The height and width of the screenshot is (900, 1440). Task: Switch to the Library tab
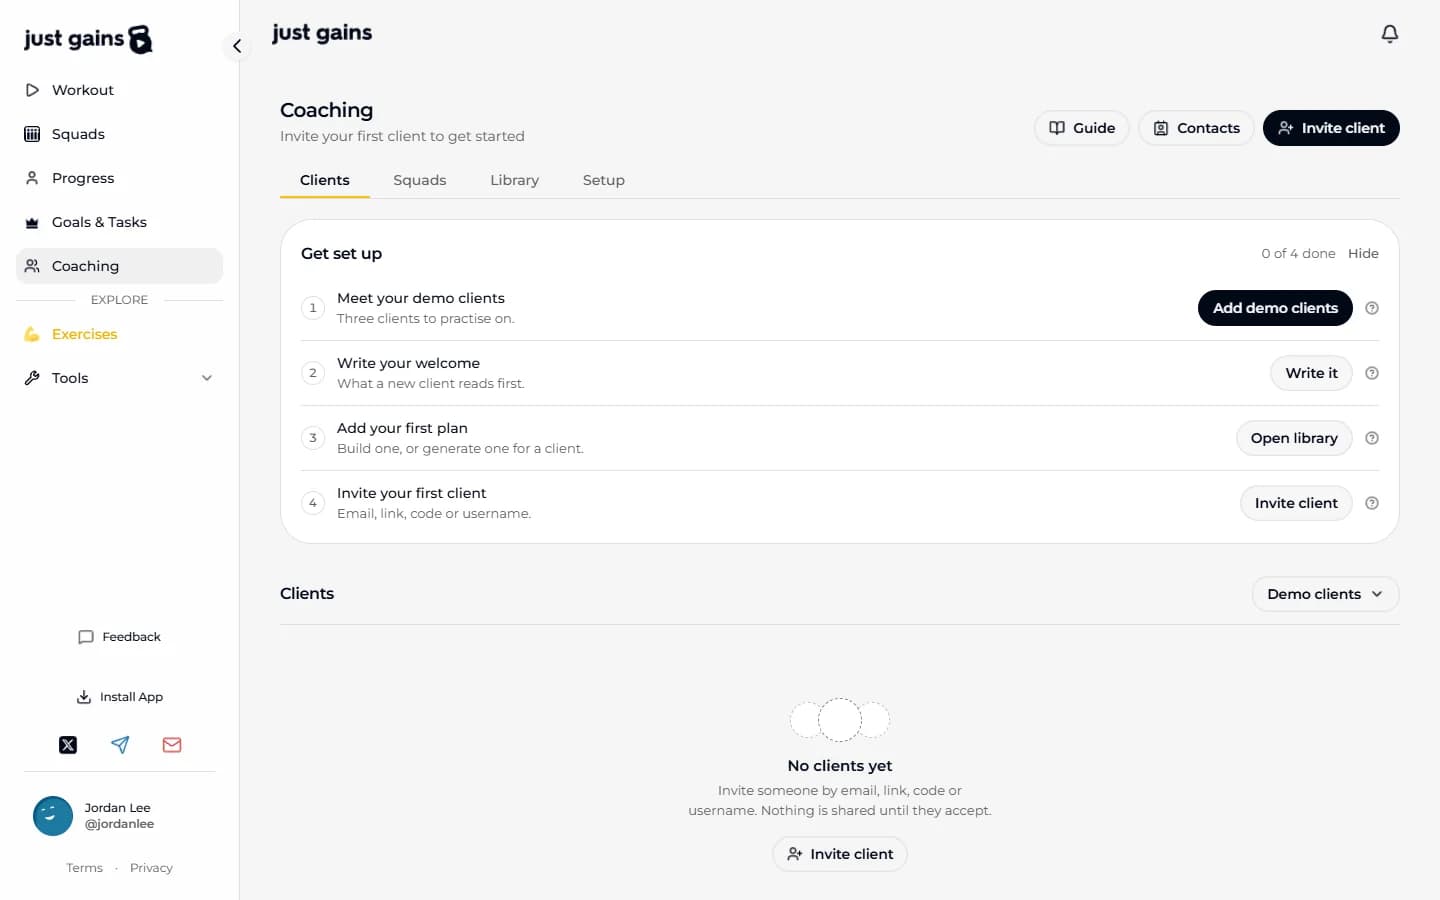point(515,180)
